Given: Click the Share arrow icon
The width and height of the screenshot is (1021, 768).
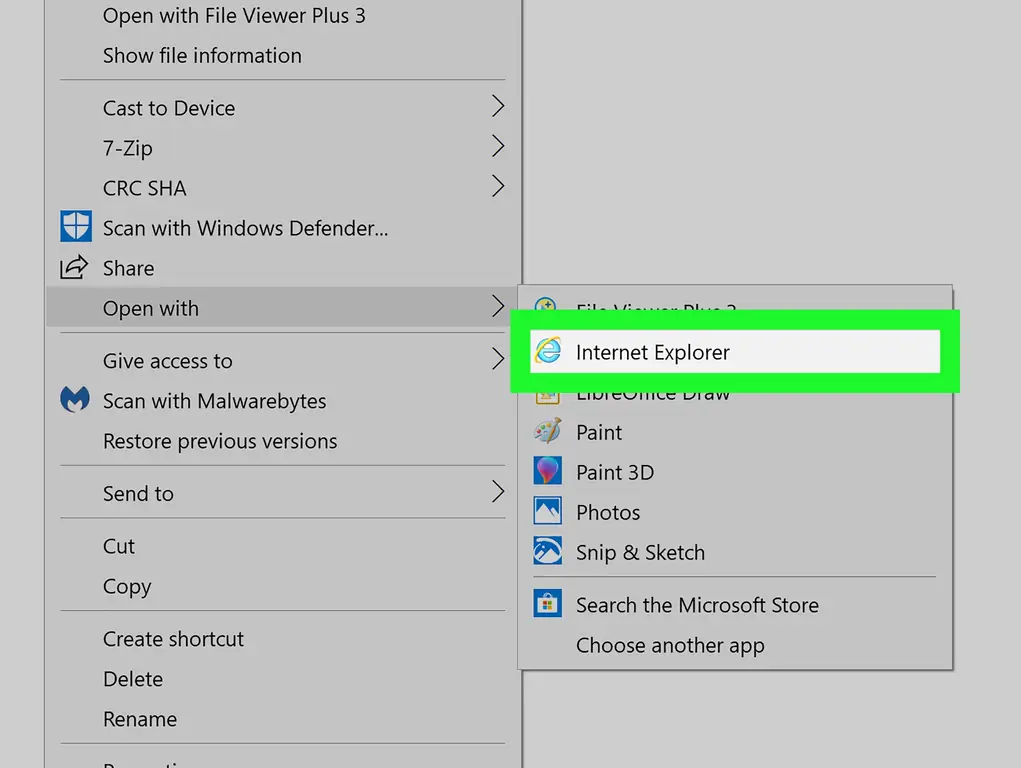Looking at the screenshot, I should 74,267.
